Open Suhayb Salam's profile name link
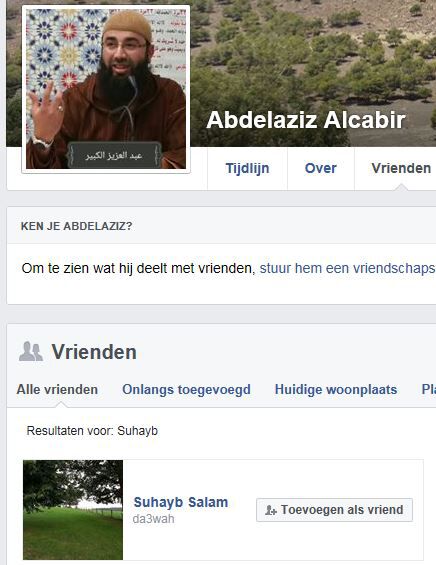This screenshot has width=436, height=565. (x=181, y=502)
